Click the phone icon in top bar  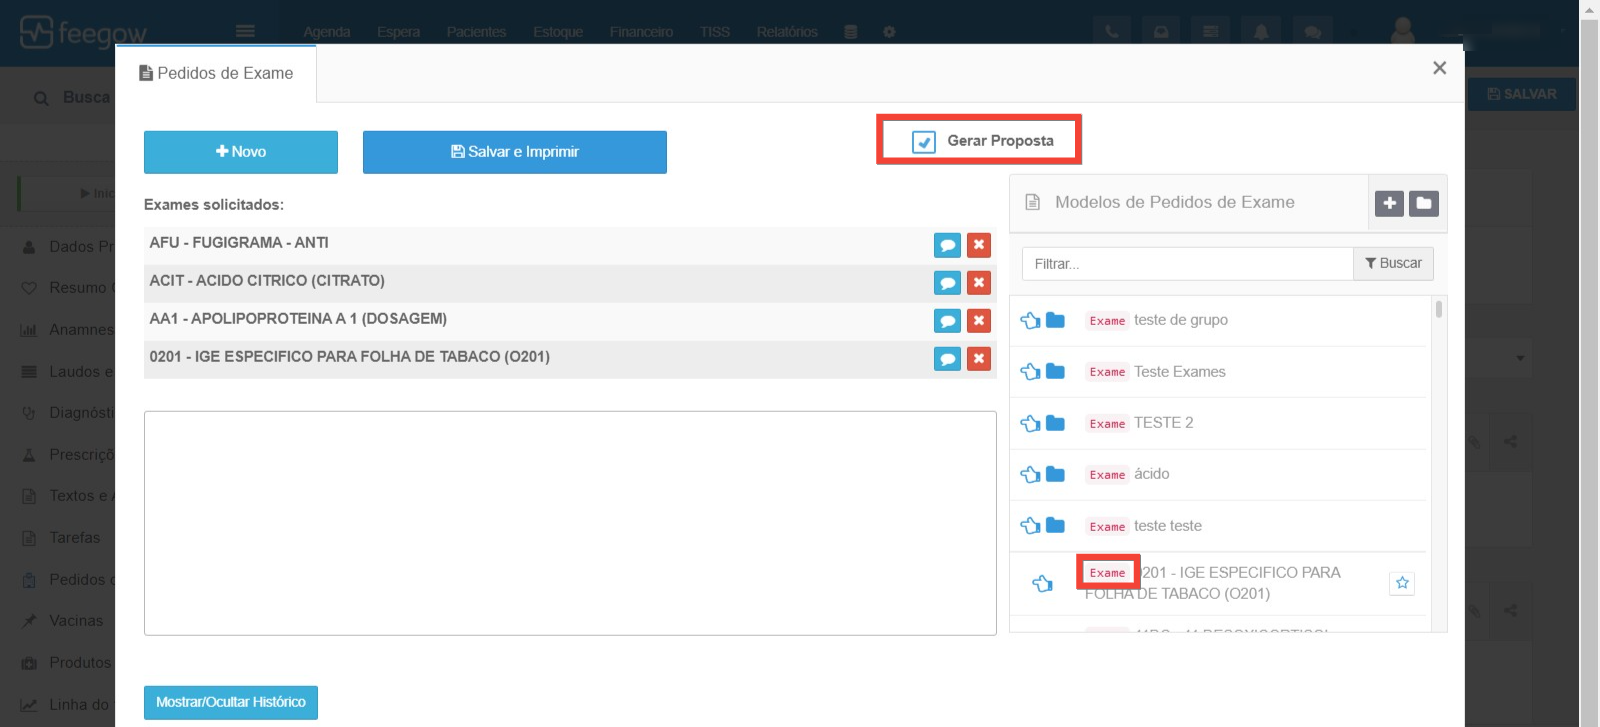[1111, 32]
